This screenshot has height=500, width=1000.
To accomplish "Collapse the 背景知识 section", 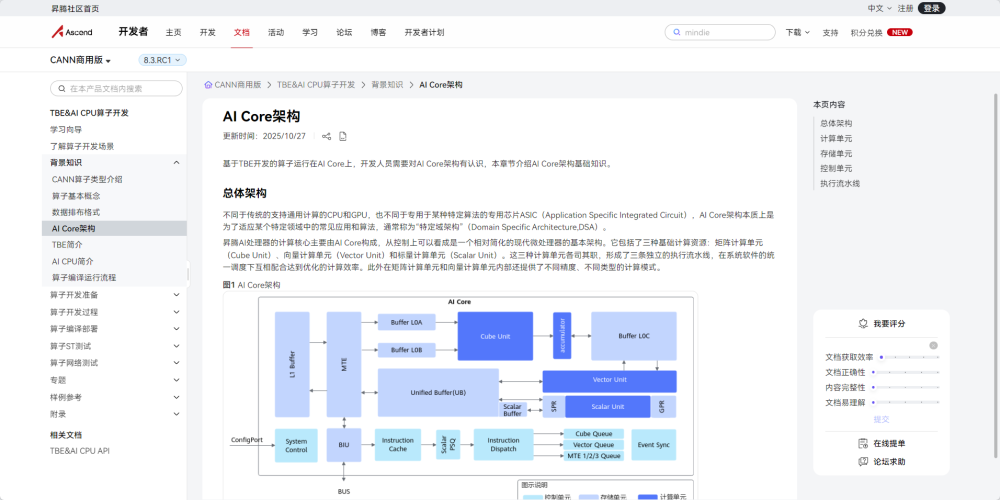I will click(x=115, y=163).
